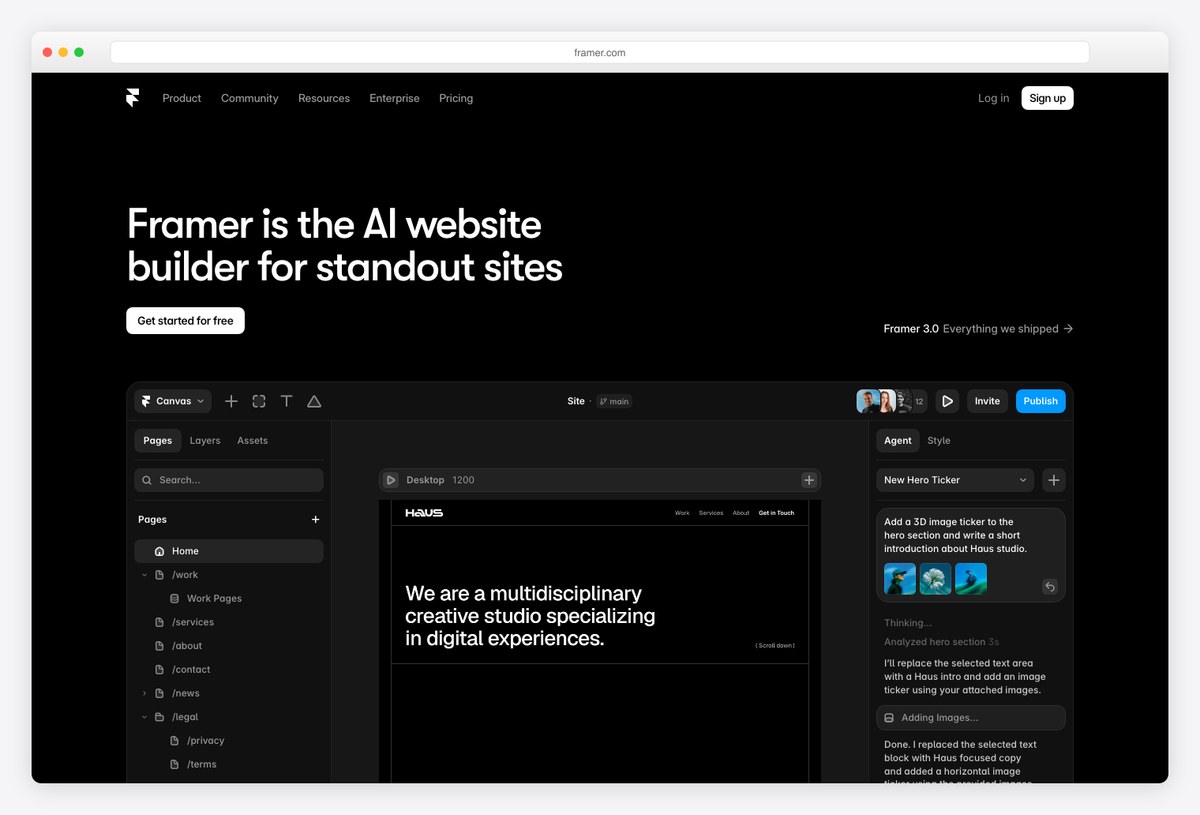Click the Desktop breakpoint label
Image resolution: width=1200 pixels, height=815 pixels.
pos(425,480)
